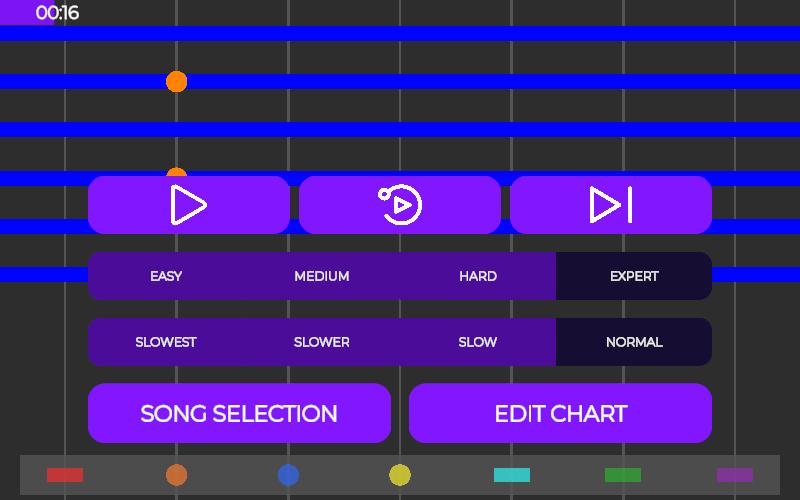This screenshot has height=500, width=800.
Task: Skip forward with the next-section button
Action: (611, 205)
